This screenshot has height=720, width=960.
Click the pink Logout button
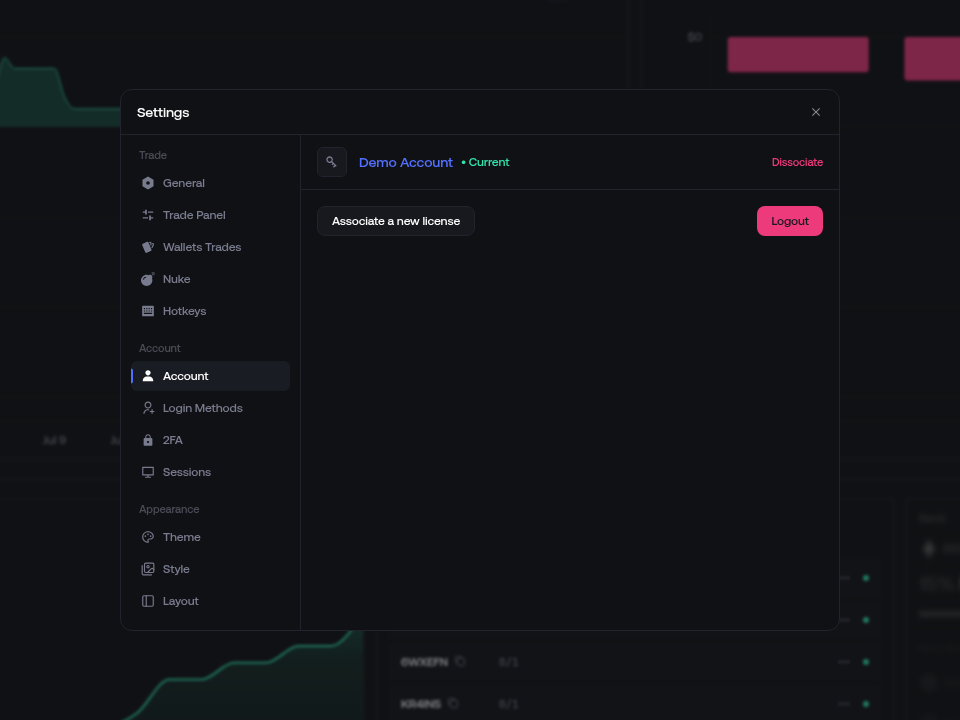pos(790,221)
